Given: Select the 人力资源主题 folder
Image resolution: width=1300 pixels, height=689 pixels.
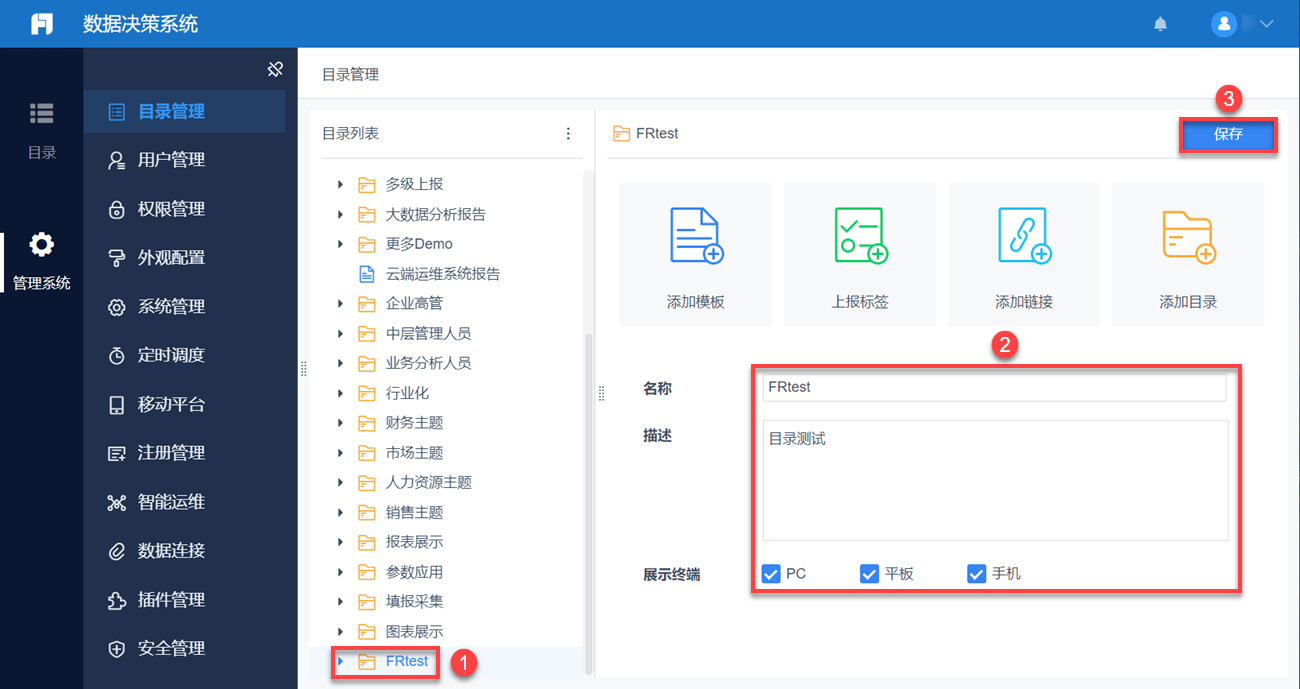Looking at the screenshot, I should pos(428,482).
